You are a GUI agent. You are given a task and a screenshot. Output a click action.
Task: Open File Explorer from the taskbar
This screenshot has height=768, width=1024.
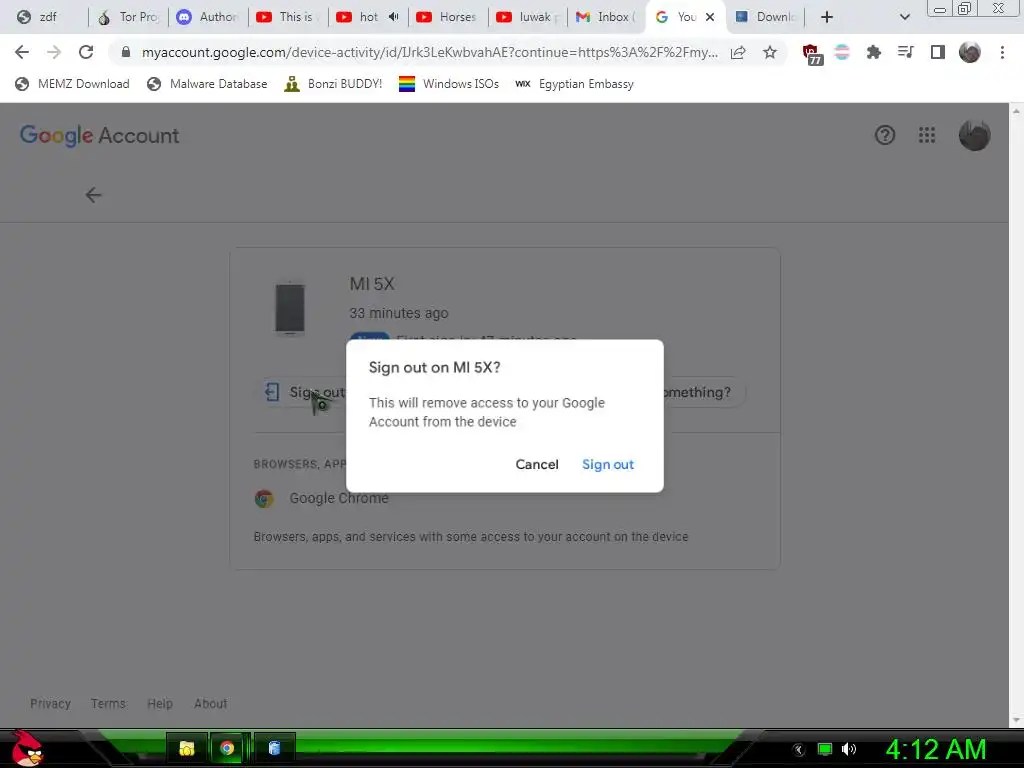[x=187, y=748]
